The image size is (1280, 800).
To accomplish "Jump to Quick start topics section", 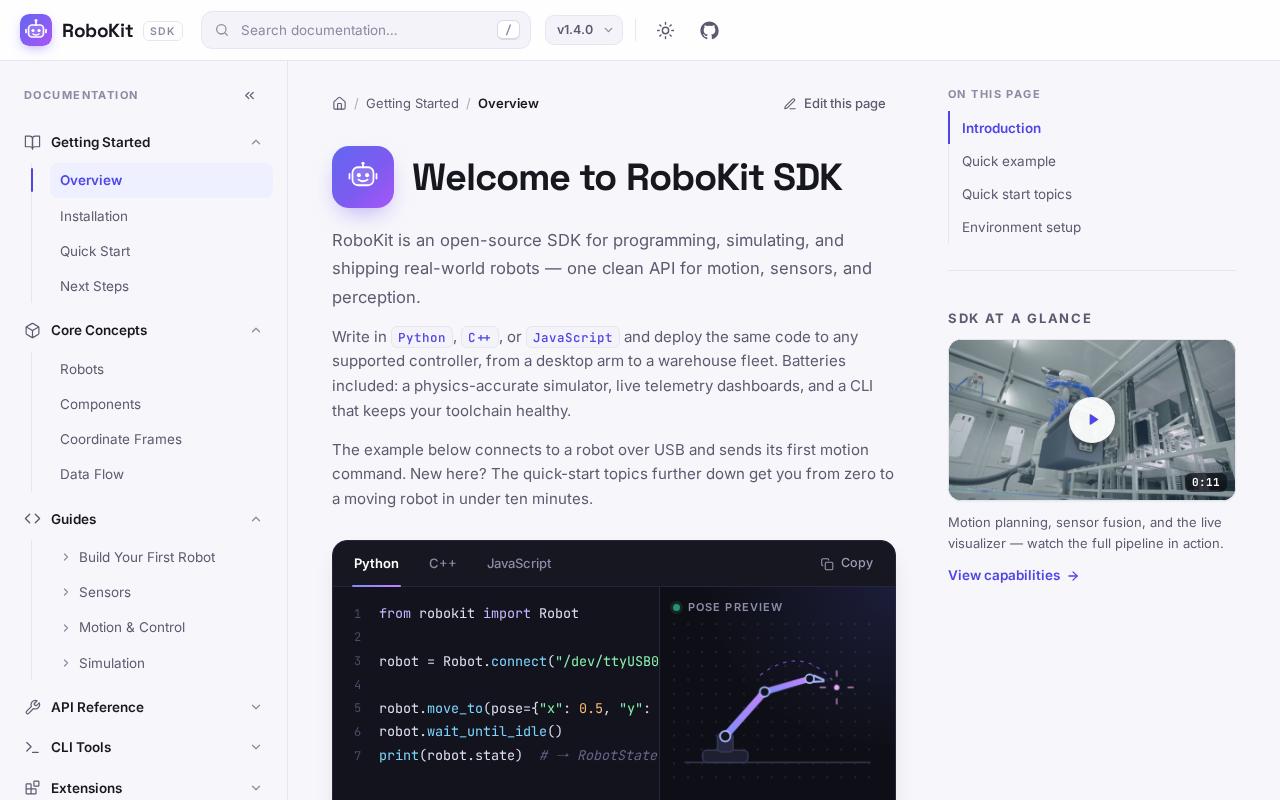I will (x=1017, y=194).
